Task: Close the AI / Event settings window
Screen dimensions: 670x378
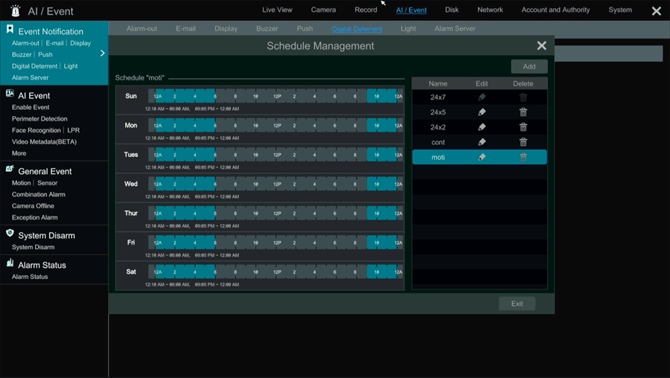Action: pos(656,11)
